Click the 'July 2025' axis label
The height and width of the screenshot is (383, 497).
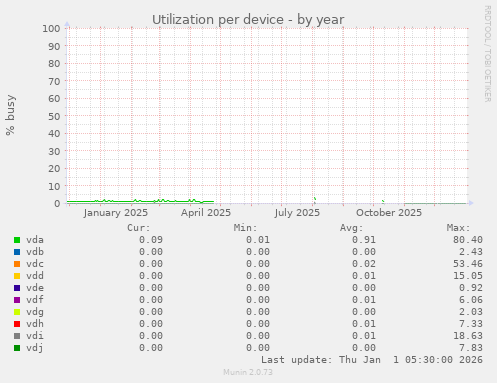click(x=297, y=213)
